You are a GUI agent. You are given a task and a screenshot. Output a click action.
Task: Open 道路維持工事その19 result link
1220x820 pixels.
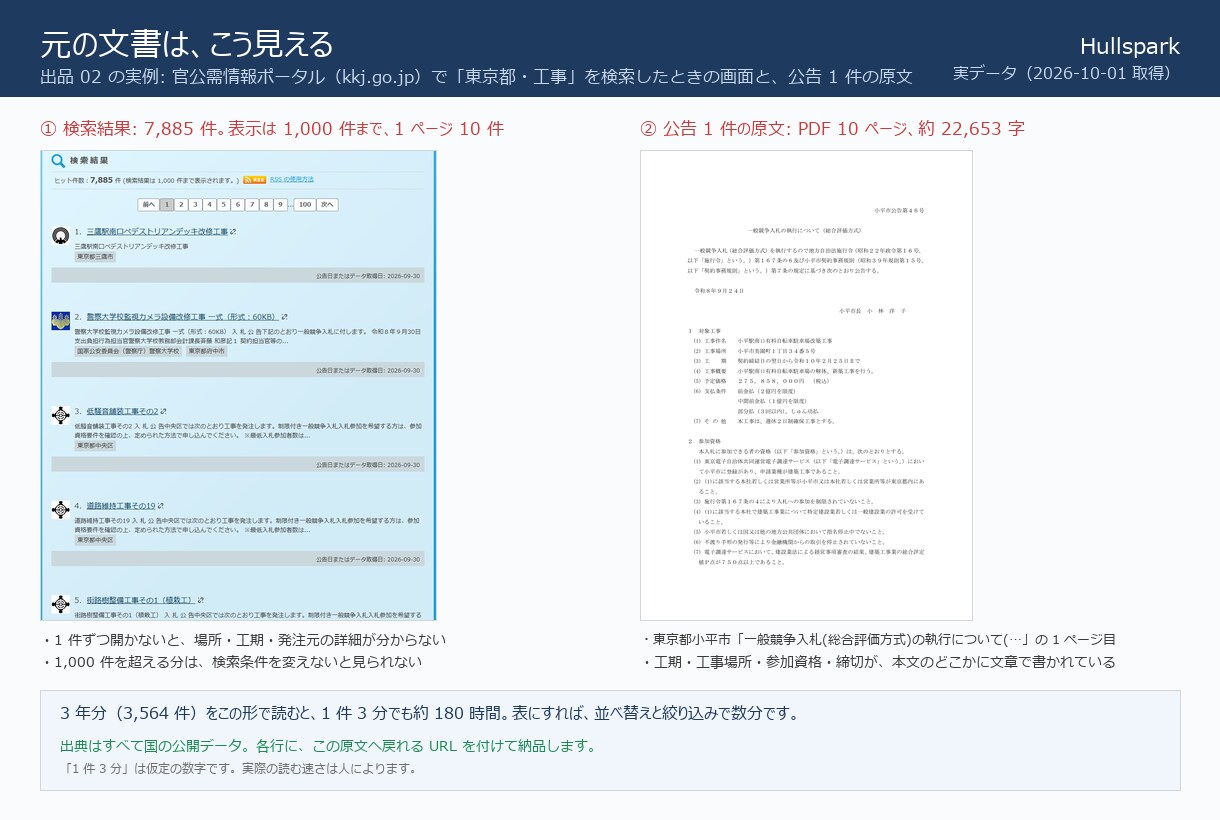121,506
